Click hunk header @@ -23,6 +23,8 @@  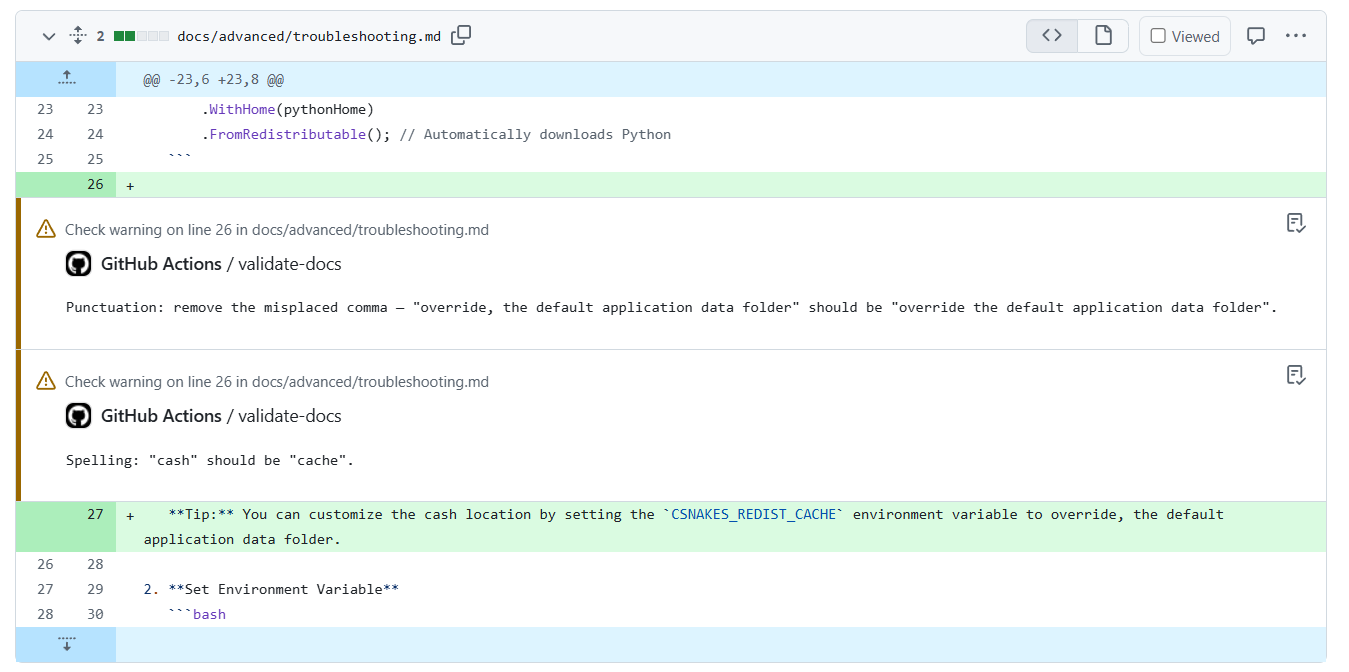coord(213,80)
